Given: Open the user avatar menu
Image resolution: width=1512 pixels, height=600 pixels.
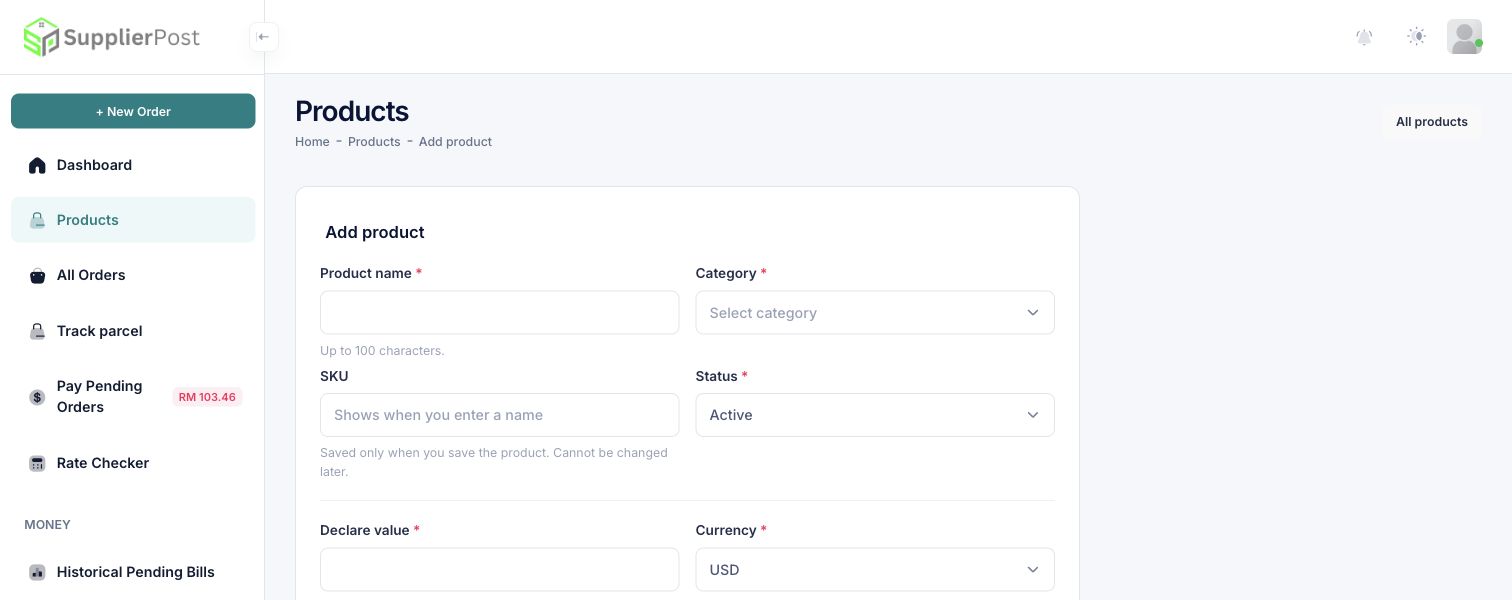Looking at the screenshot, I should pos(1464,37).
